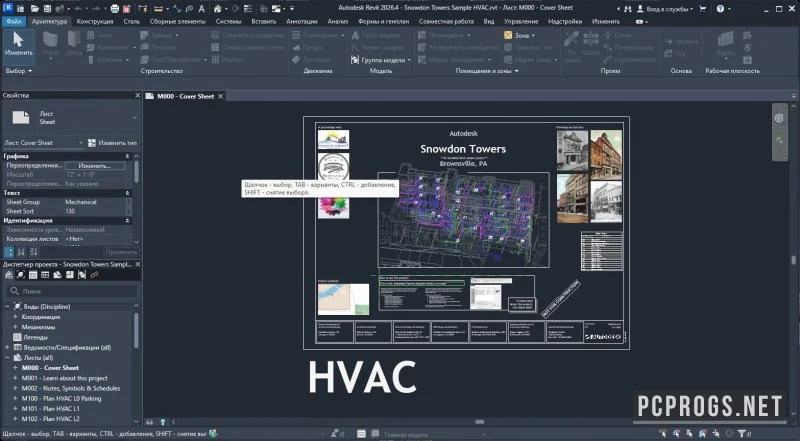
Task: Click the orange link icon in Project Browser
Action: [x=94, y=275]
